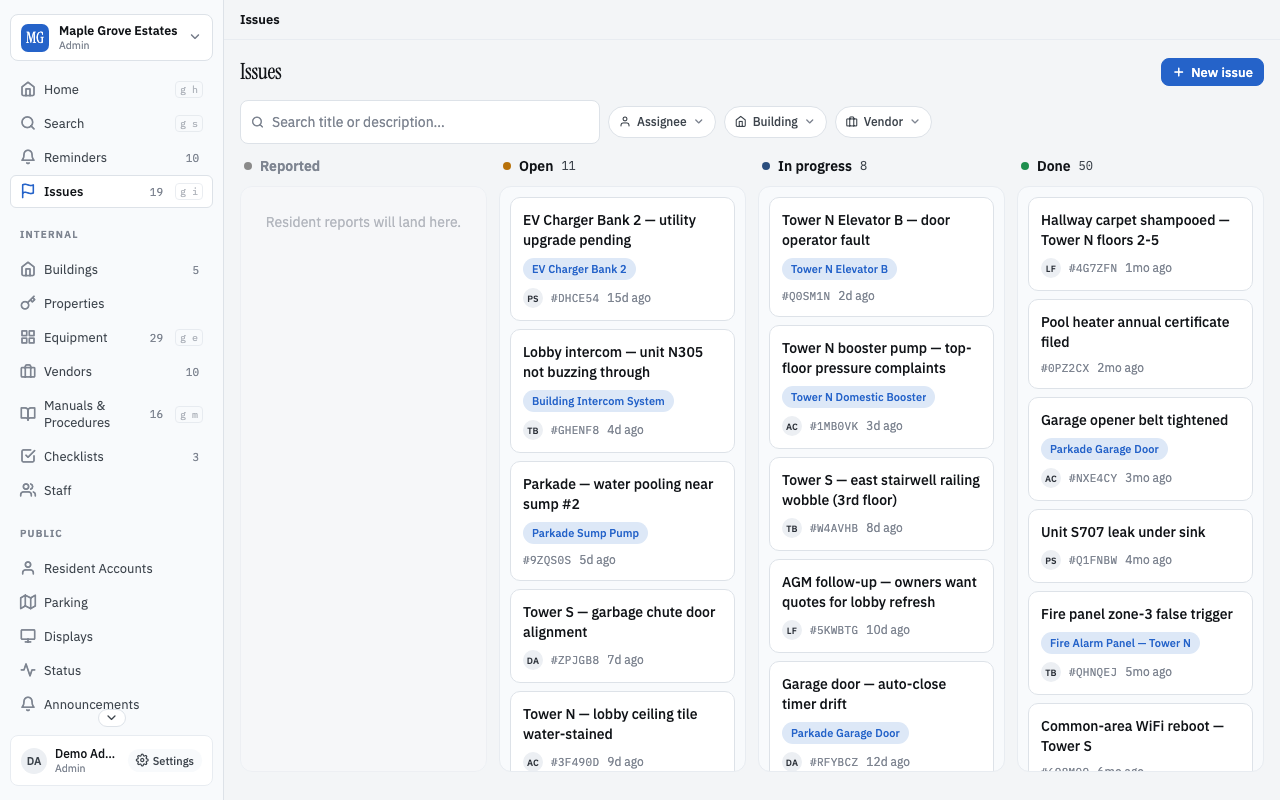Screen dimensions: 1280x800
Task: Click the In progress column header
Action: 815,166
